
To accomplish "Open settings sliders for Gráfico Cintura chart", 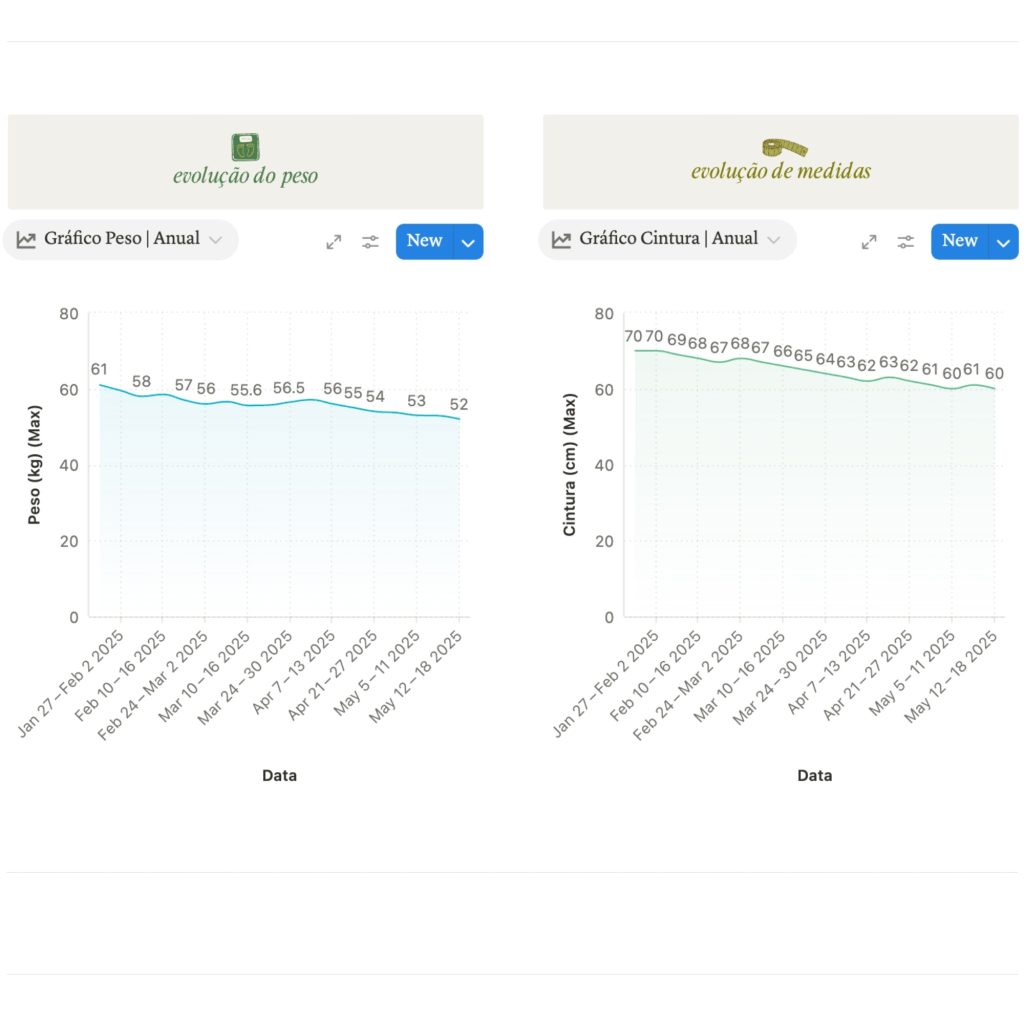I will click(906, 242).
